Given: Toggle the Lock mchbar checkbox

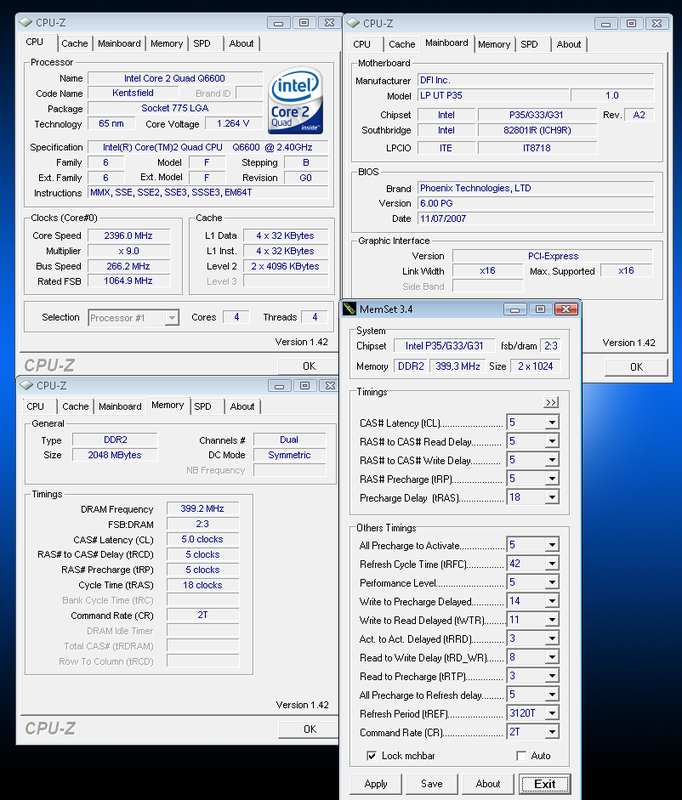Looking at the screenshot, I should point(371,756).
